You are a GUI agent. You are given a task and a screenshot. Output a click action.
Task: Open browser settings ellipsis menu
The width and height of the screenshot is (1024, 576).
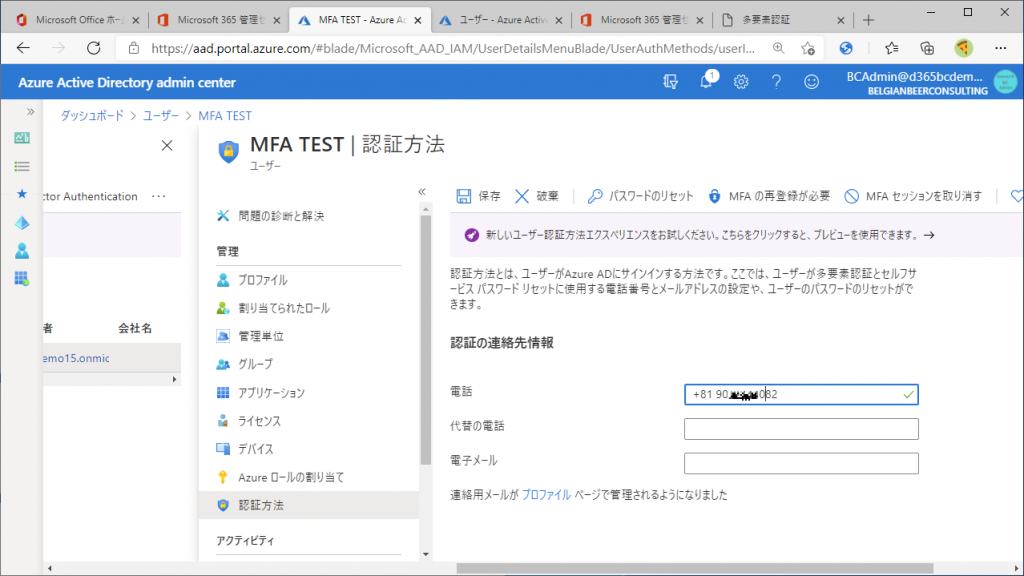click(x=1000, y=48)
